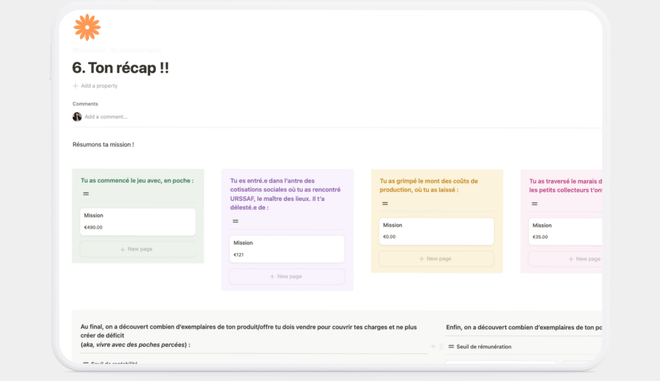The height and width of the screenshot is (381, 660).
Task: Open the Mission card showing €121
Action: (287, 249)
